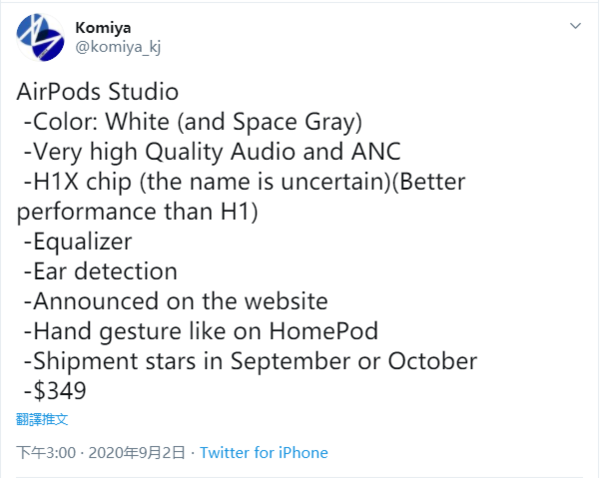The height and width of the screenshot is (478, 600).
Task: Click the 下午3:00 tweet time
Action: pyautogui.click(x=46, y=452)
